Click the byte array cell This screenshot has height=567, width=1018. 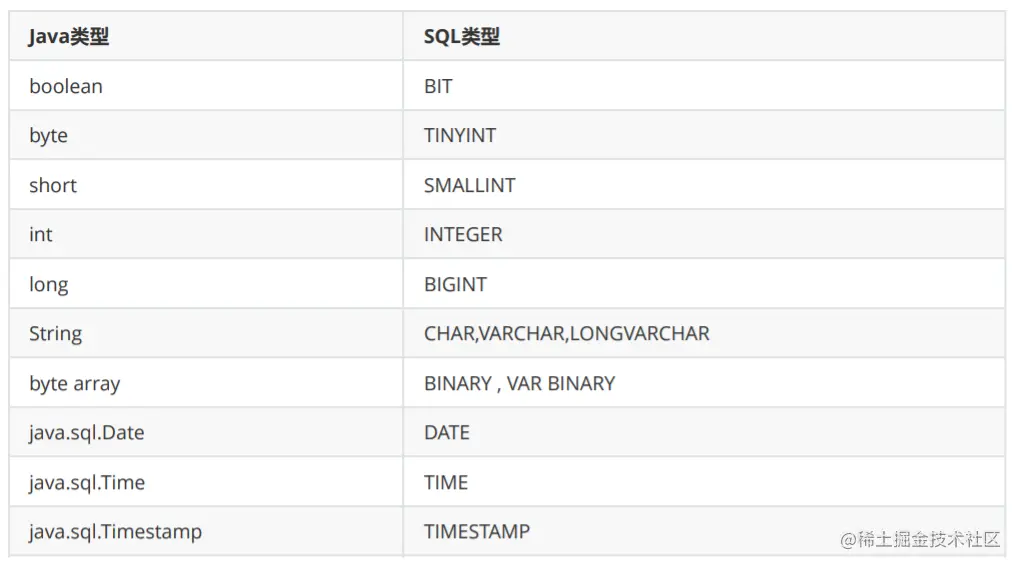(x=75, y=383)
